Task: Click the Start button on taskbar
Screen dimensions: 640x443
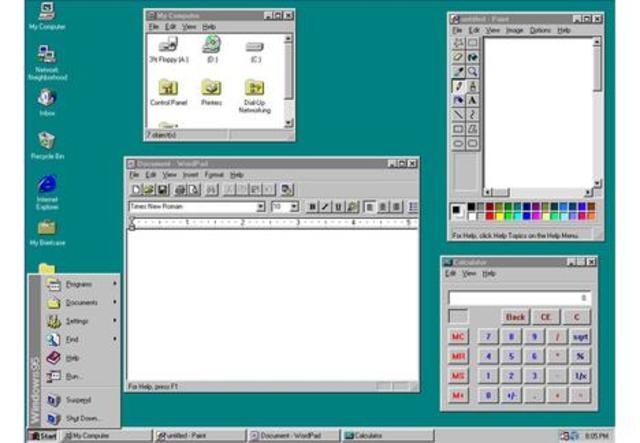Action: pyautogui.click(x=43, y=436)
